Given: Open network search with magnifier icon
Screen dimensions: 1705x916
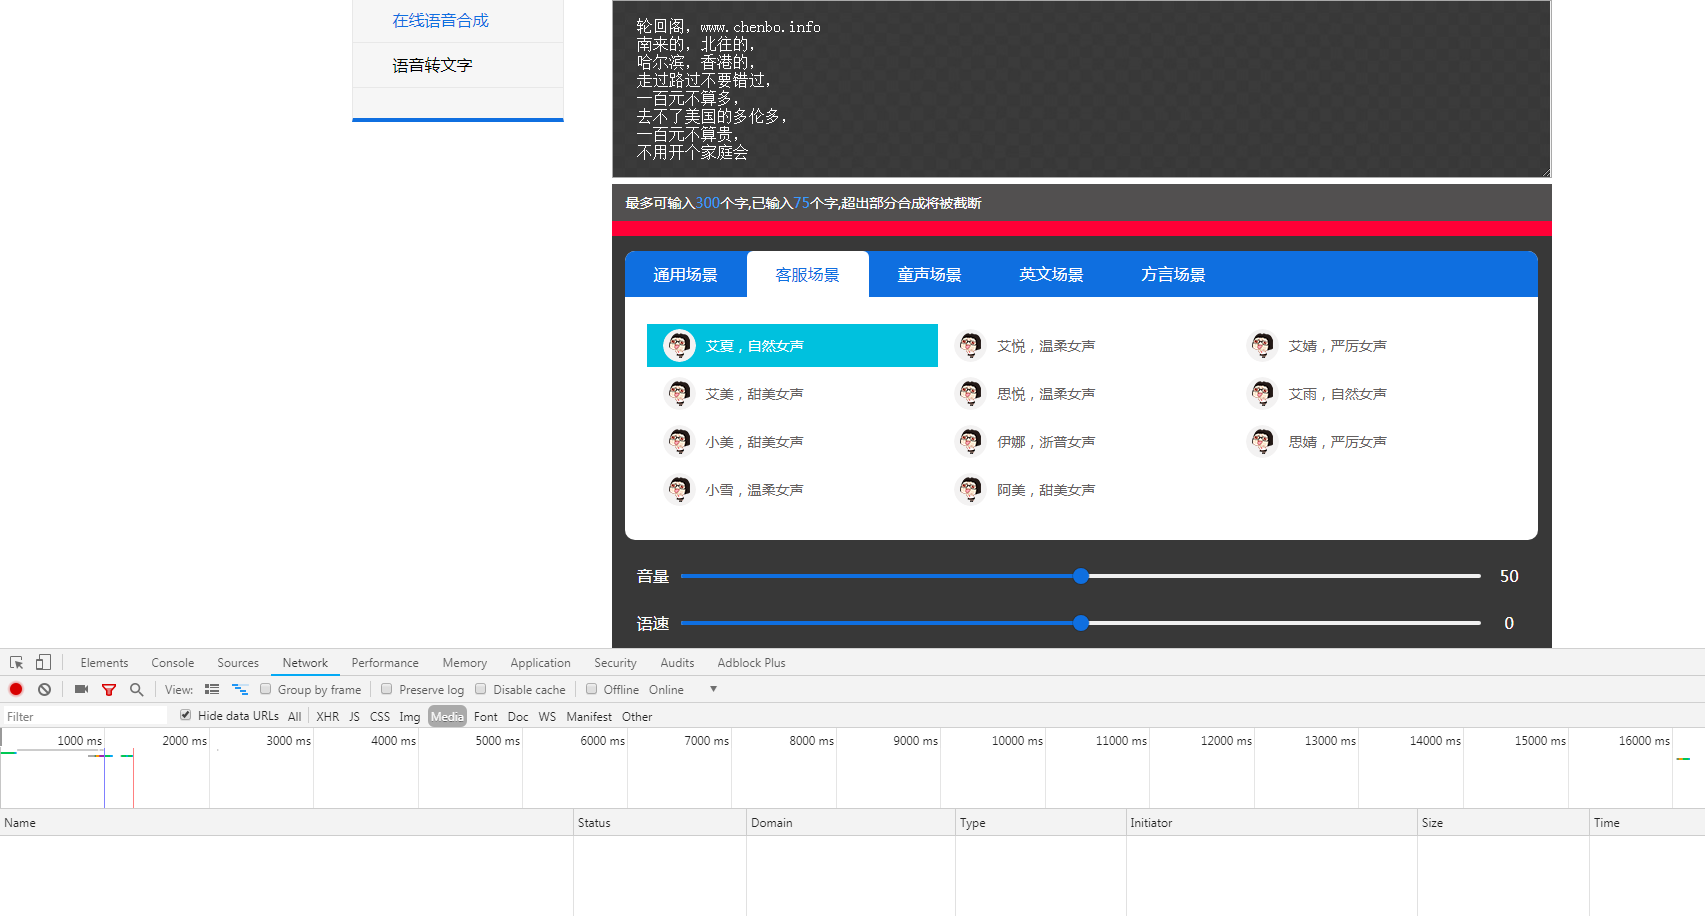Looking at the screenshot, I should (137, 690).
